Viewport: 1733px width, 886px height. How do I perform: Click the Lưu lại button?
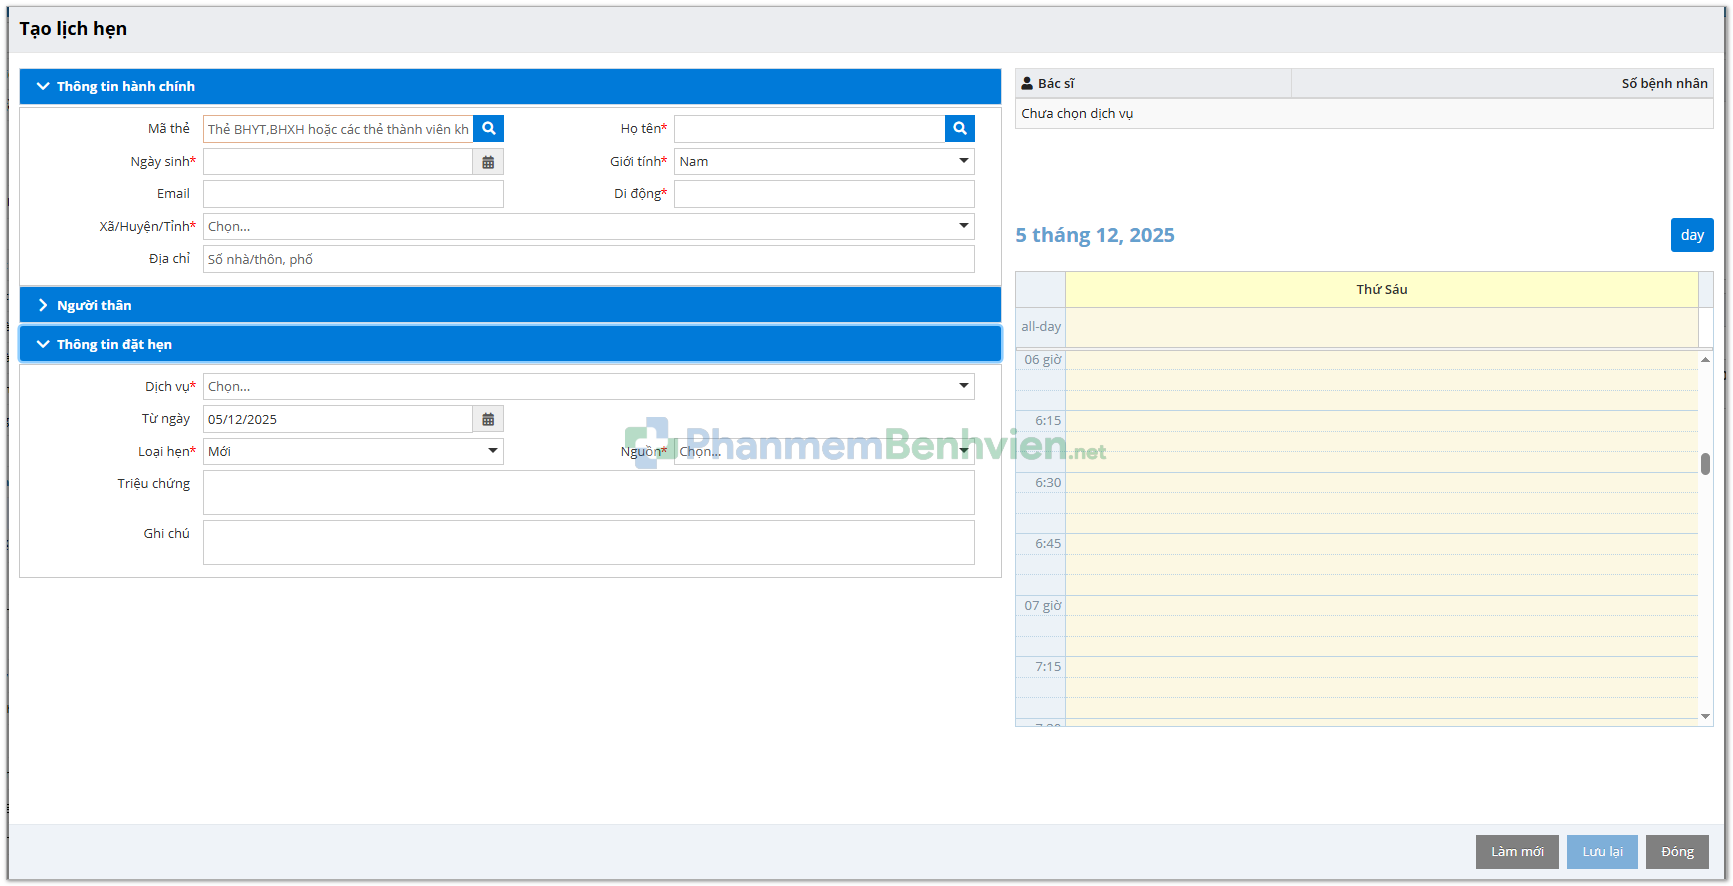[1601, 852]
